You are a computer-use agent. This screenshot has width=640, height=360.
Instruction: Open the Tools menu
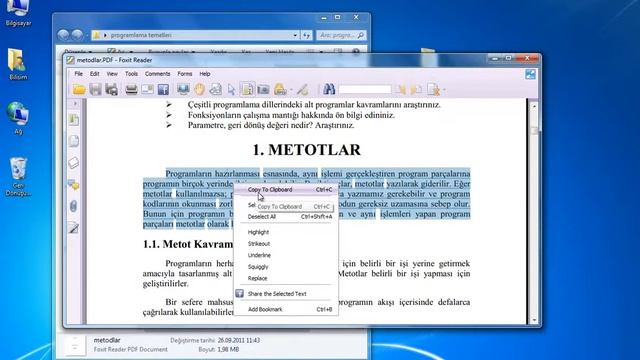coord(131,74)
